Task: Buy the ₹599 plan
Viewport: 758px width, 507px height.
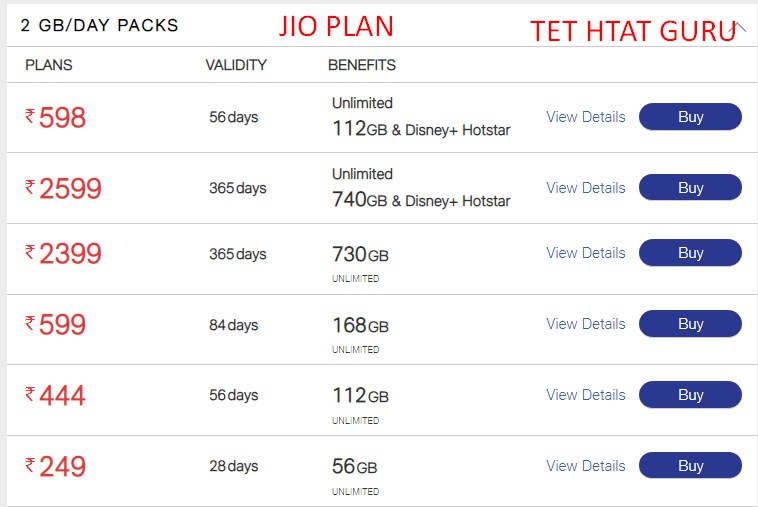Action: click(690, 323)
